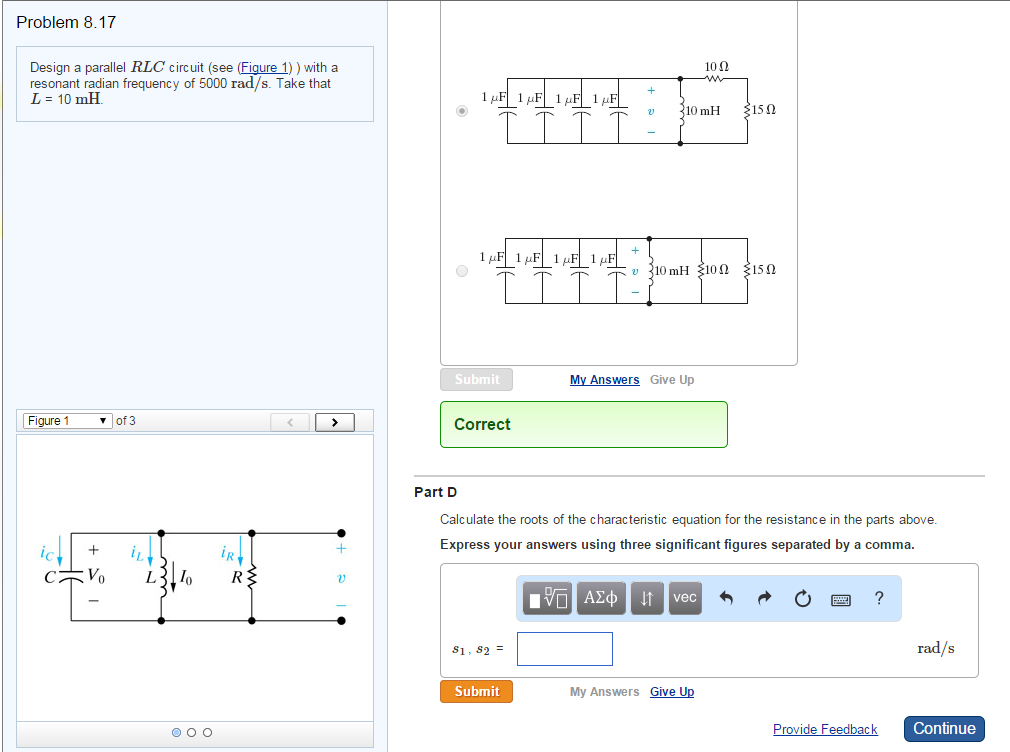Select the vec vector tool

click(x=685, y=598)
